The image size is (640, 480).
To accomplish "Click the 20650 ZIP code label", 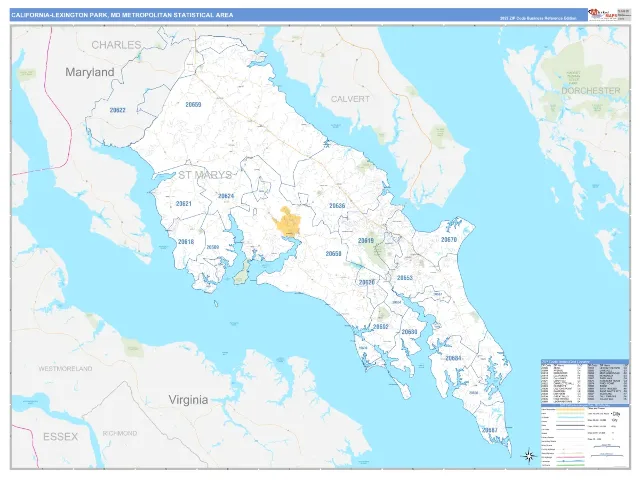I will [333, 253].
